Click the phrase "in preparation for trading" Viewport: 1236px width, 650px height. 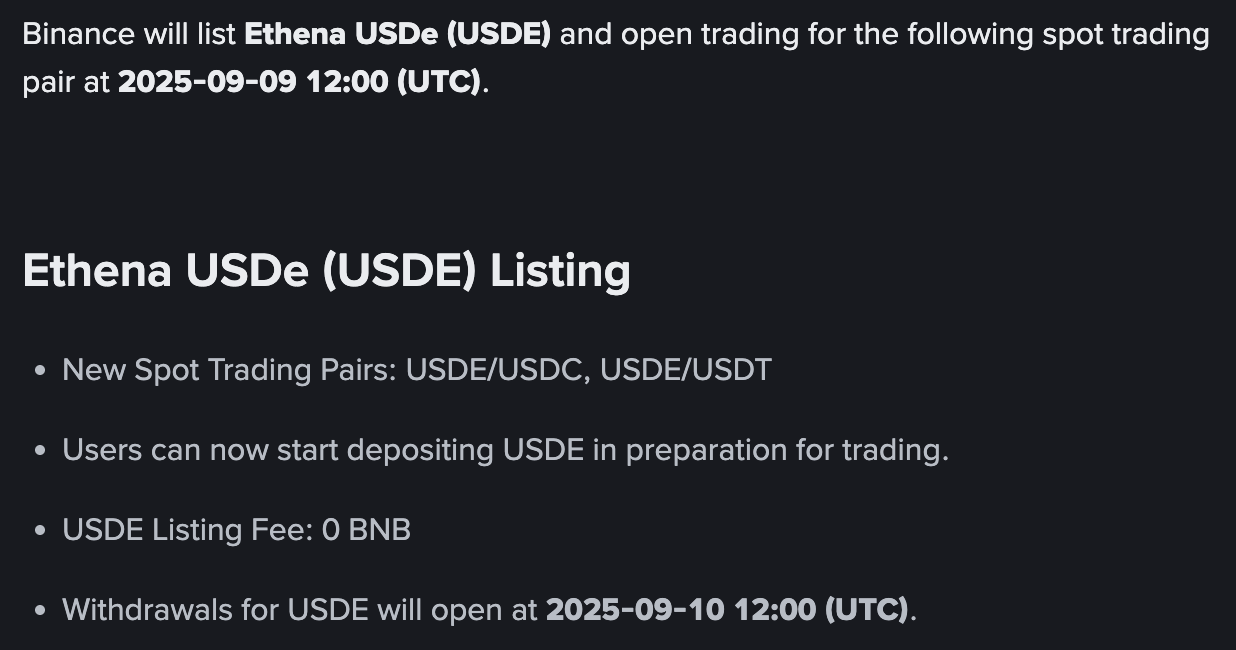click(x=769, y=450)
